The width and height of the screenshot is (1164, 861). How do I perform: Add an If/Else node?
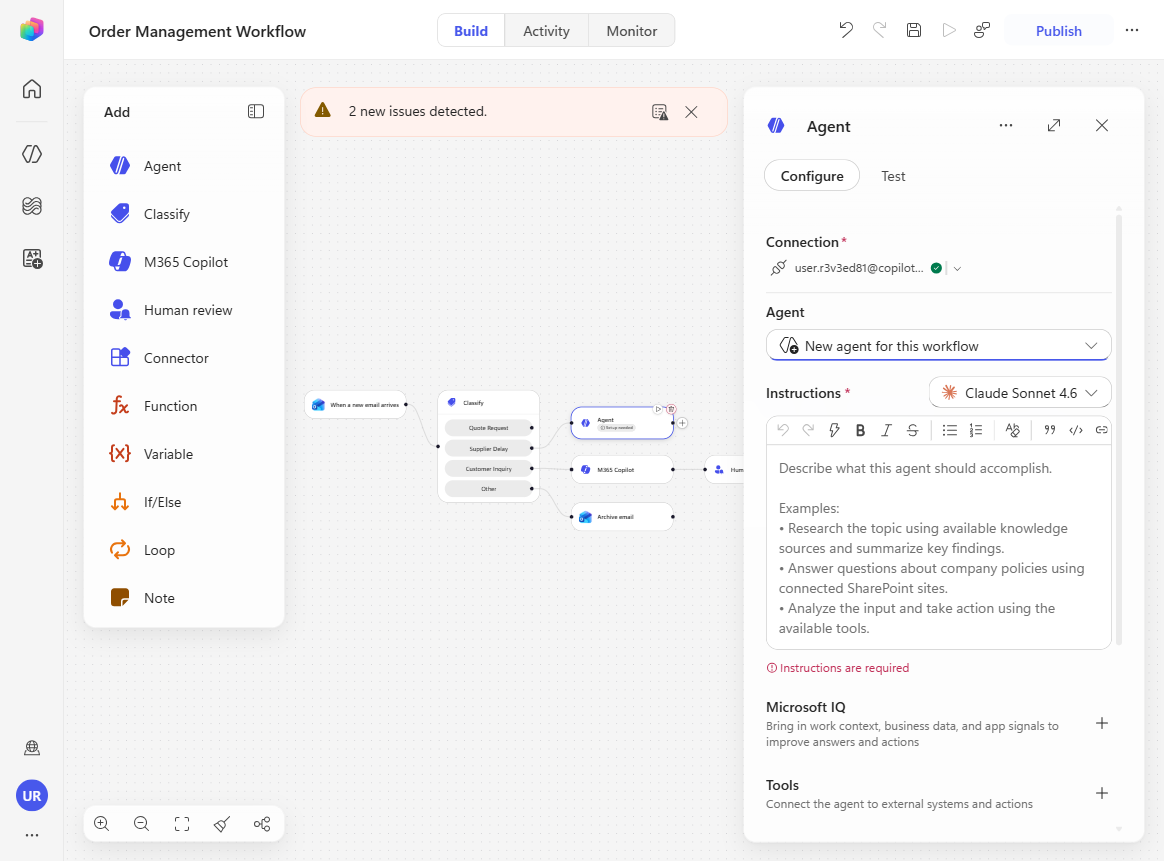point(183,502)
